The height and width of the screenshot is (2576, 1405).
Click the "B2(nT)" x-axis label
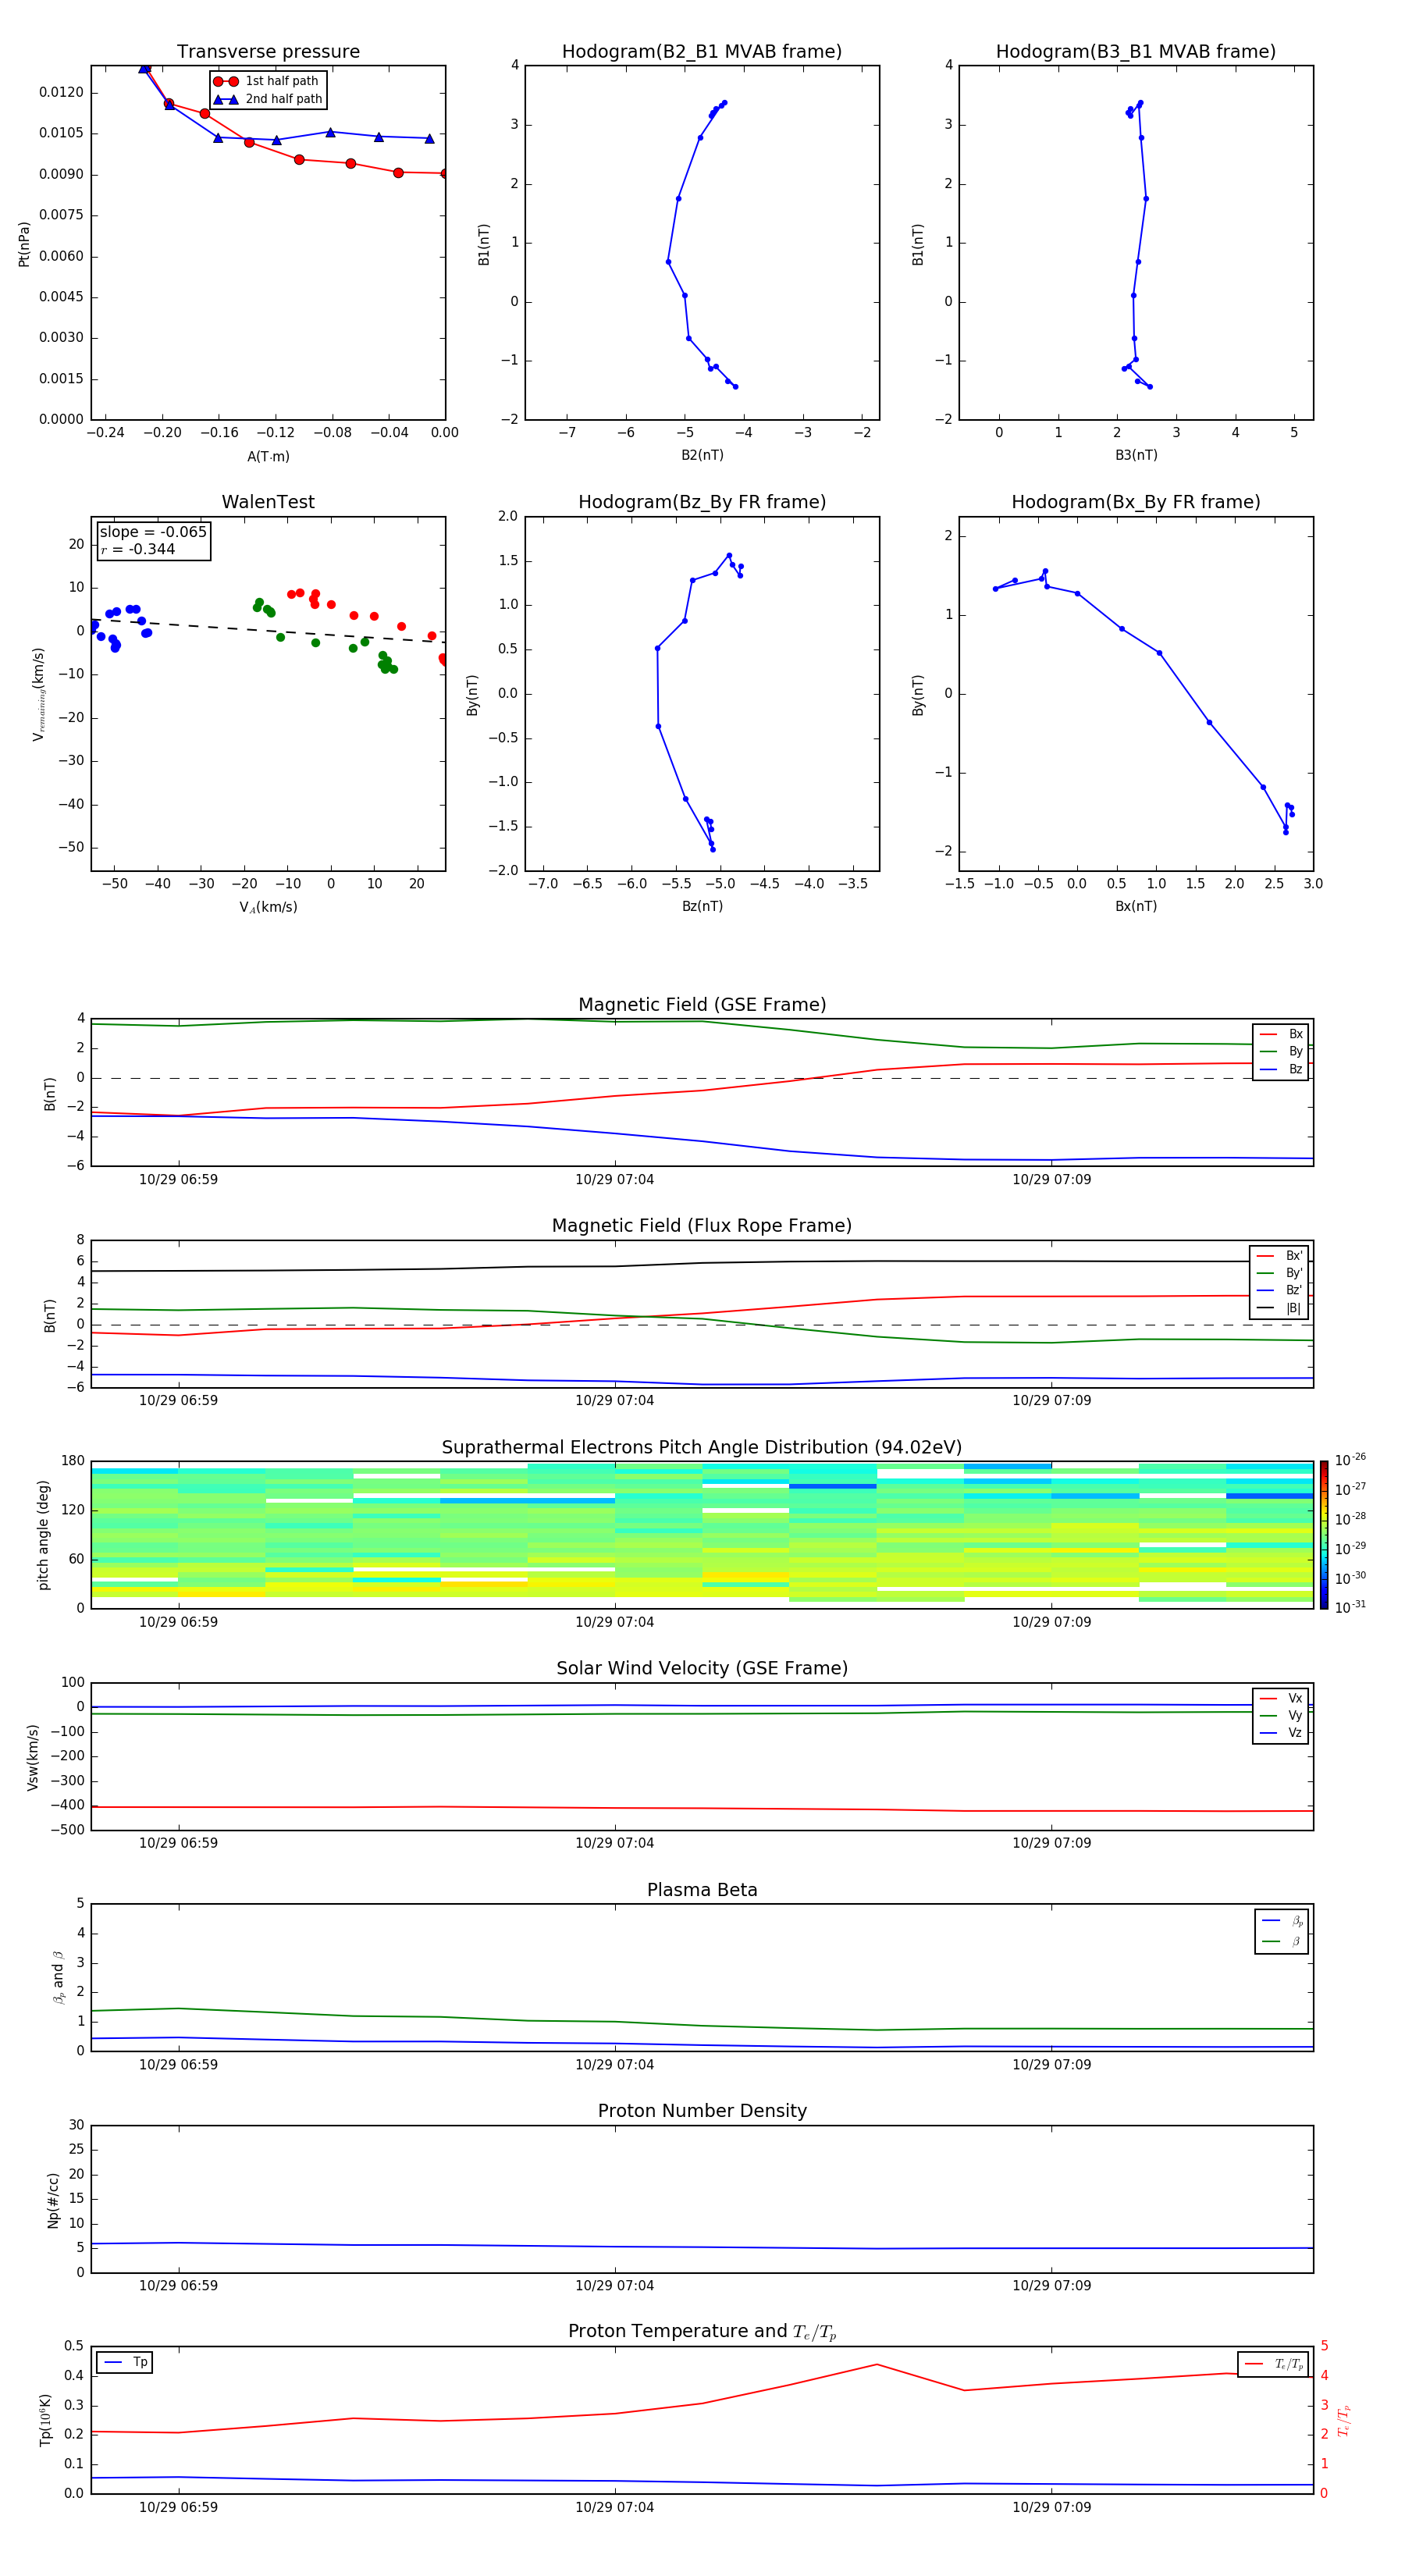coord(702,455)
